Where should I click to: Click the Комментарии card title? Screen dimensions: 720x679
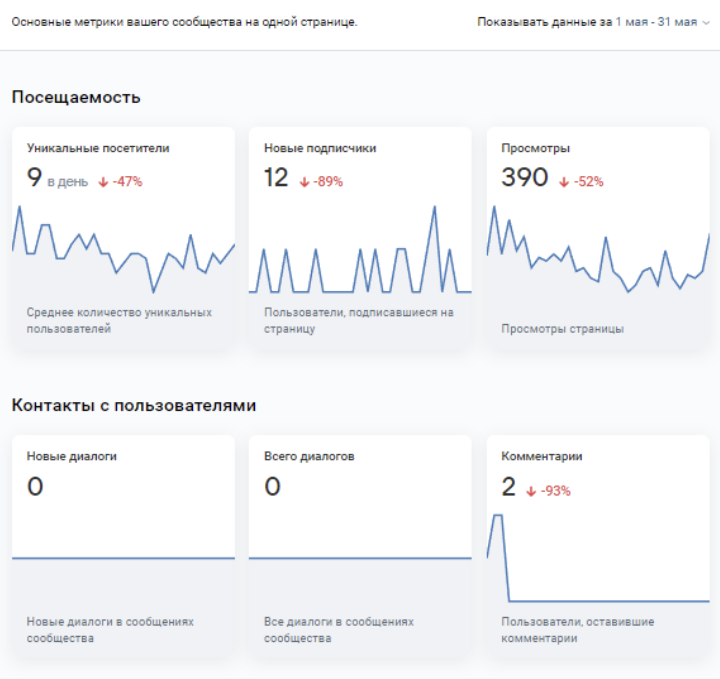pyautogui.click(x=541, y=456)
